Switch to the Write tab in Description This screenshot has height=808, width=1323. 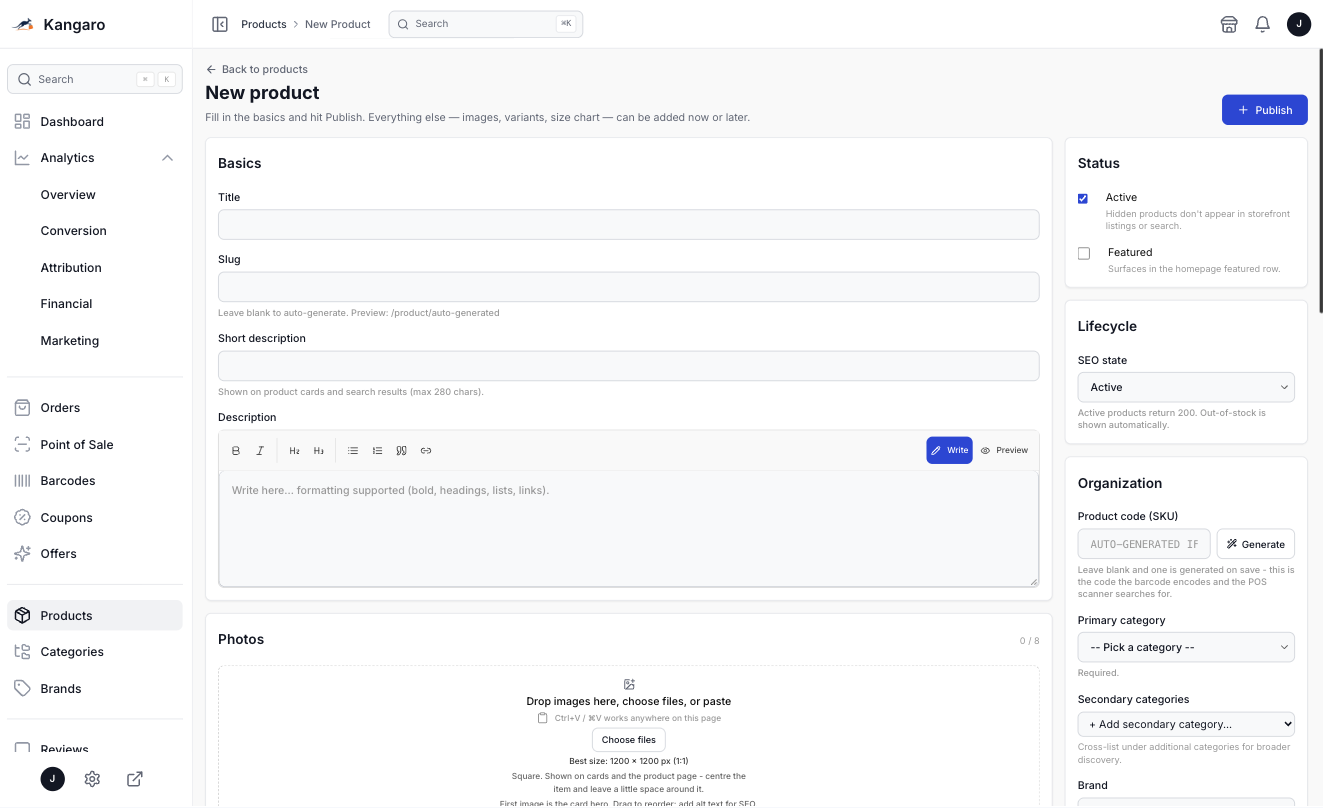pos(949,451)
